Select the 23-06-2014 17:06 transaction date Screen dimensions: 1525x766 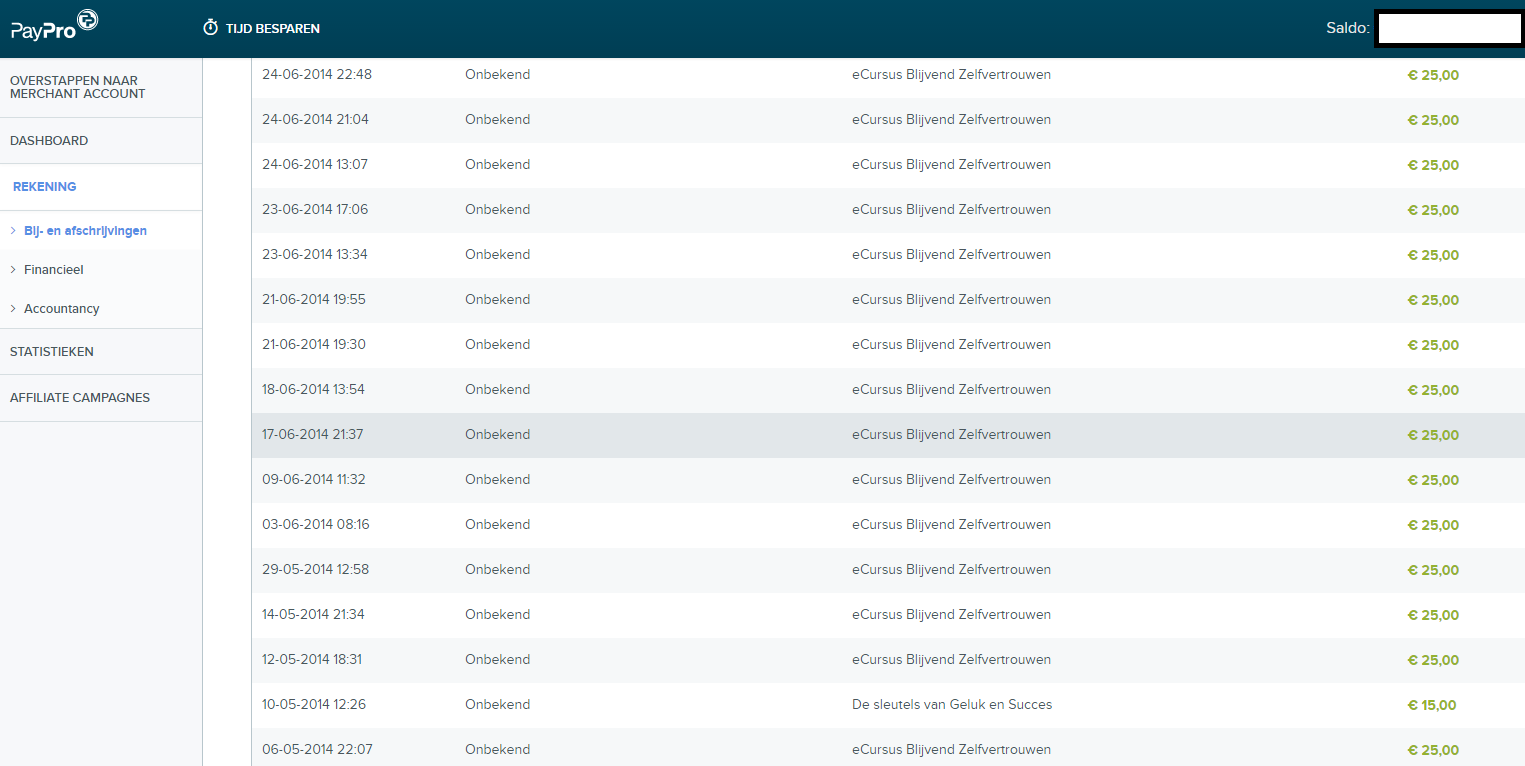pos(315,210)
